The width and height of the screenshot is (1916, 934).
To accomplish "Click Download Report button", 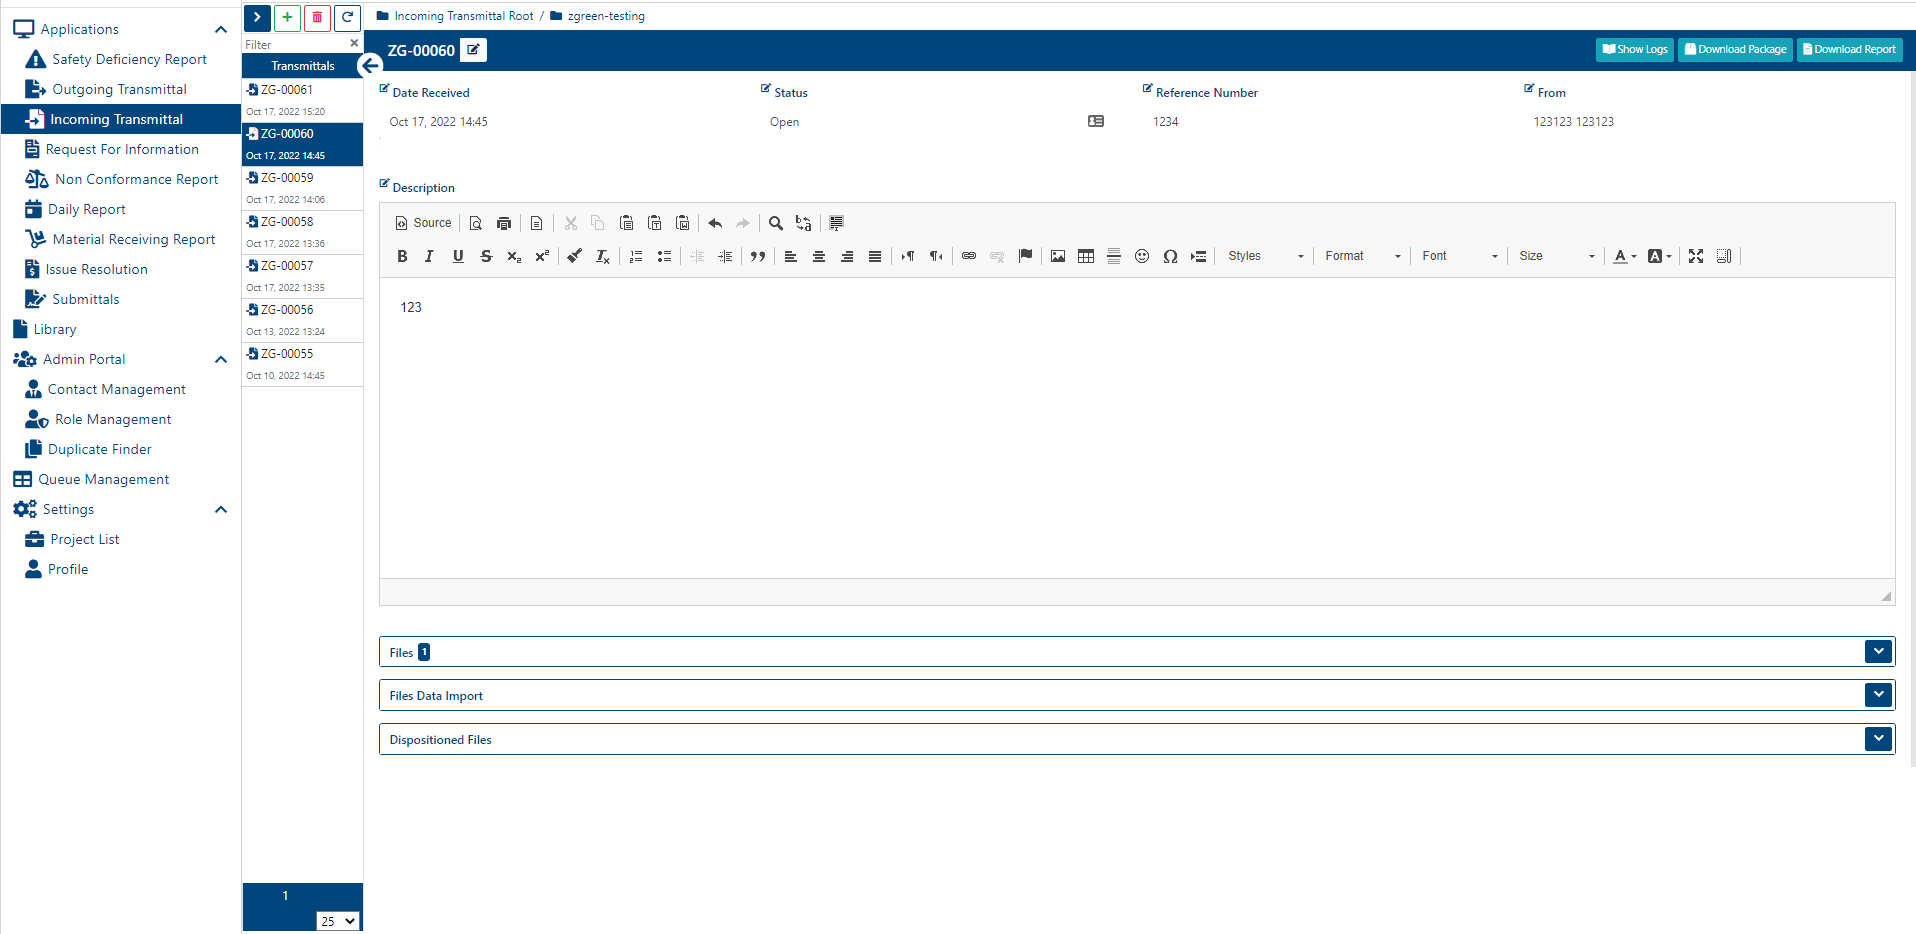I will point(1849,49).
